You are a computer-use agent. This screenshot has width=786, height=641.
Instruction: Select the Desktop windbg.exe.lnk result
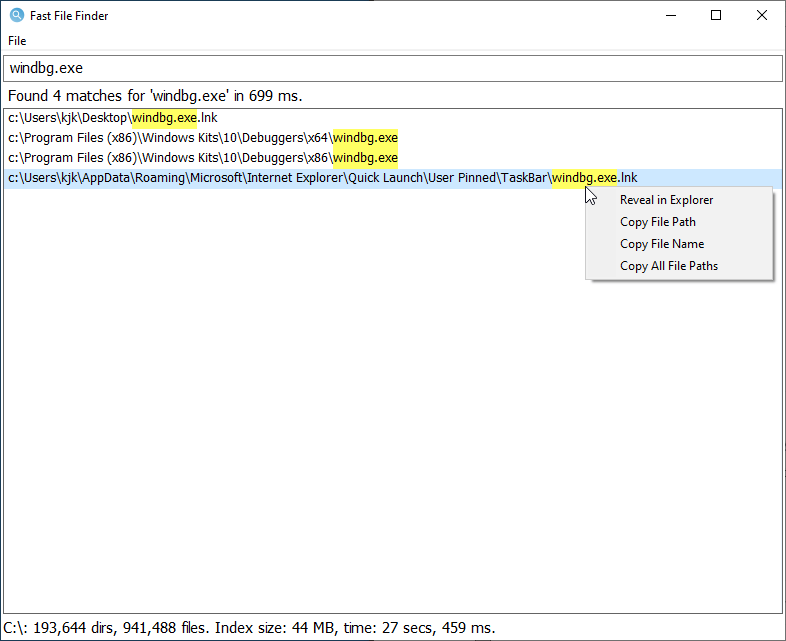pos(112,118)
